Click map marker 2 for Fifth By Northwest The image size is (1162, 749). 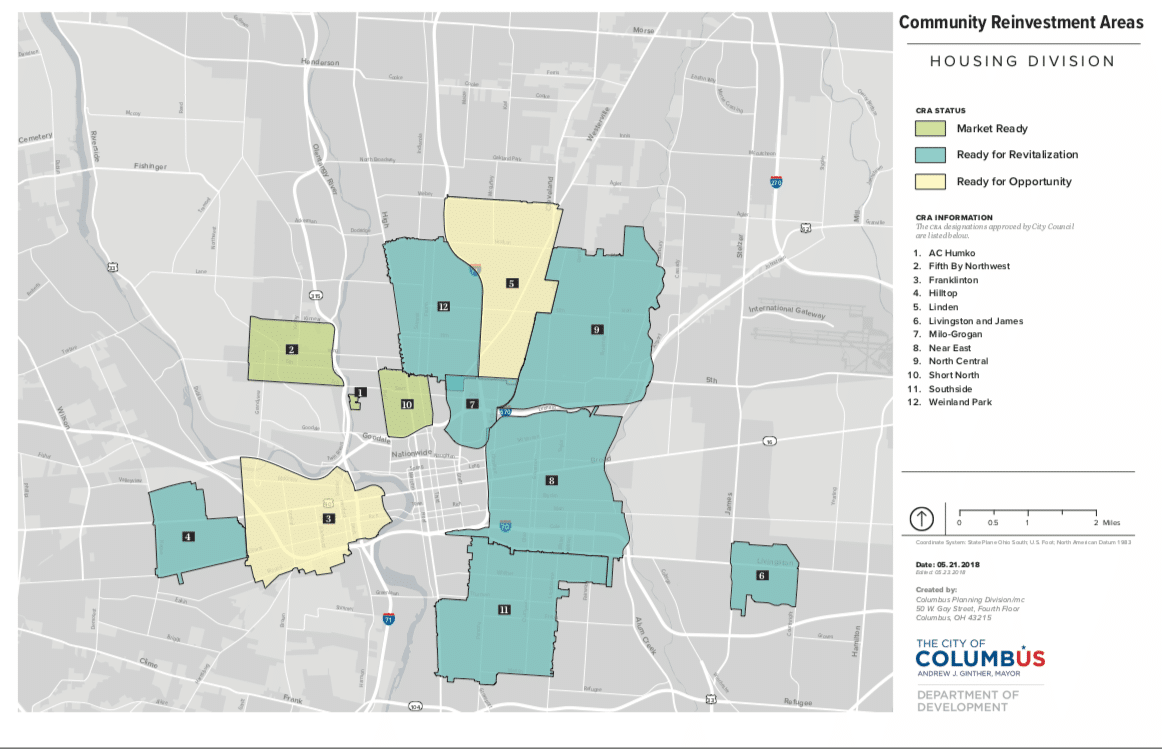coord(291,349)
